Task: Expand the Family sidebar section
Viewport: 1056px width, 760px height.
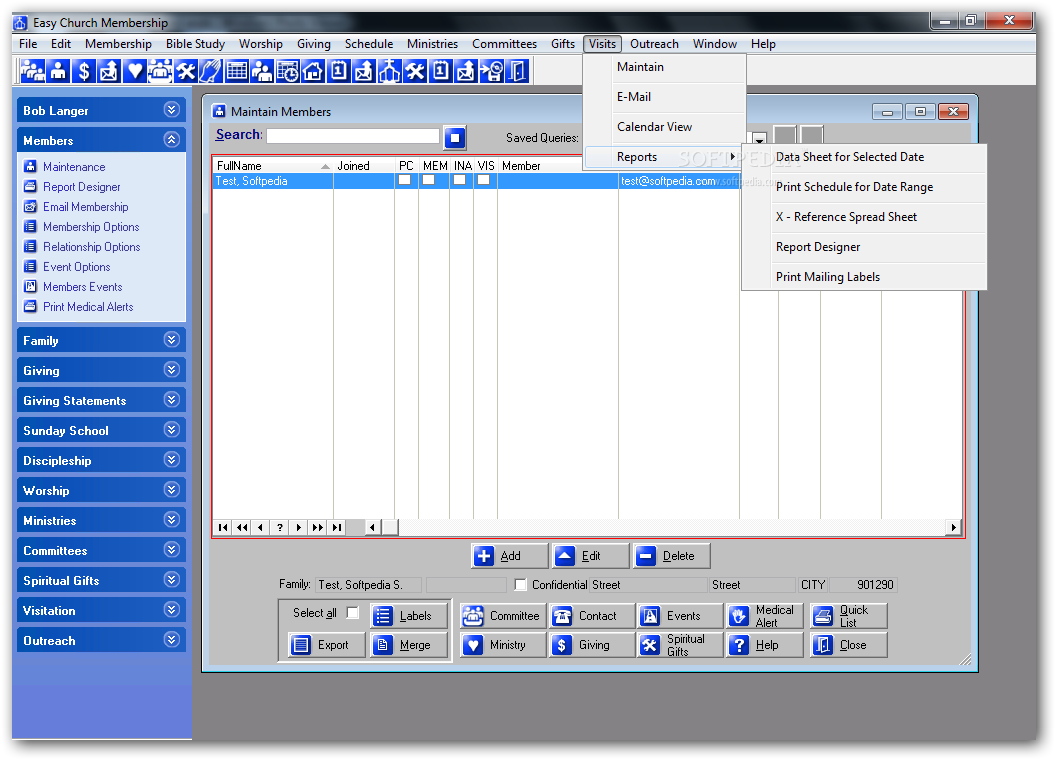Action: click(x=172, y=340)
